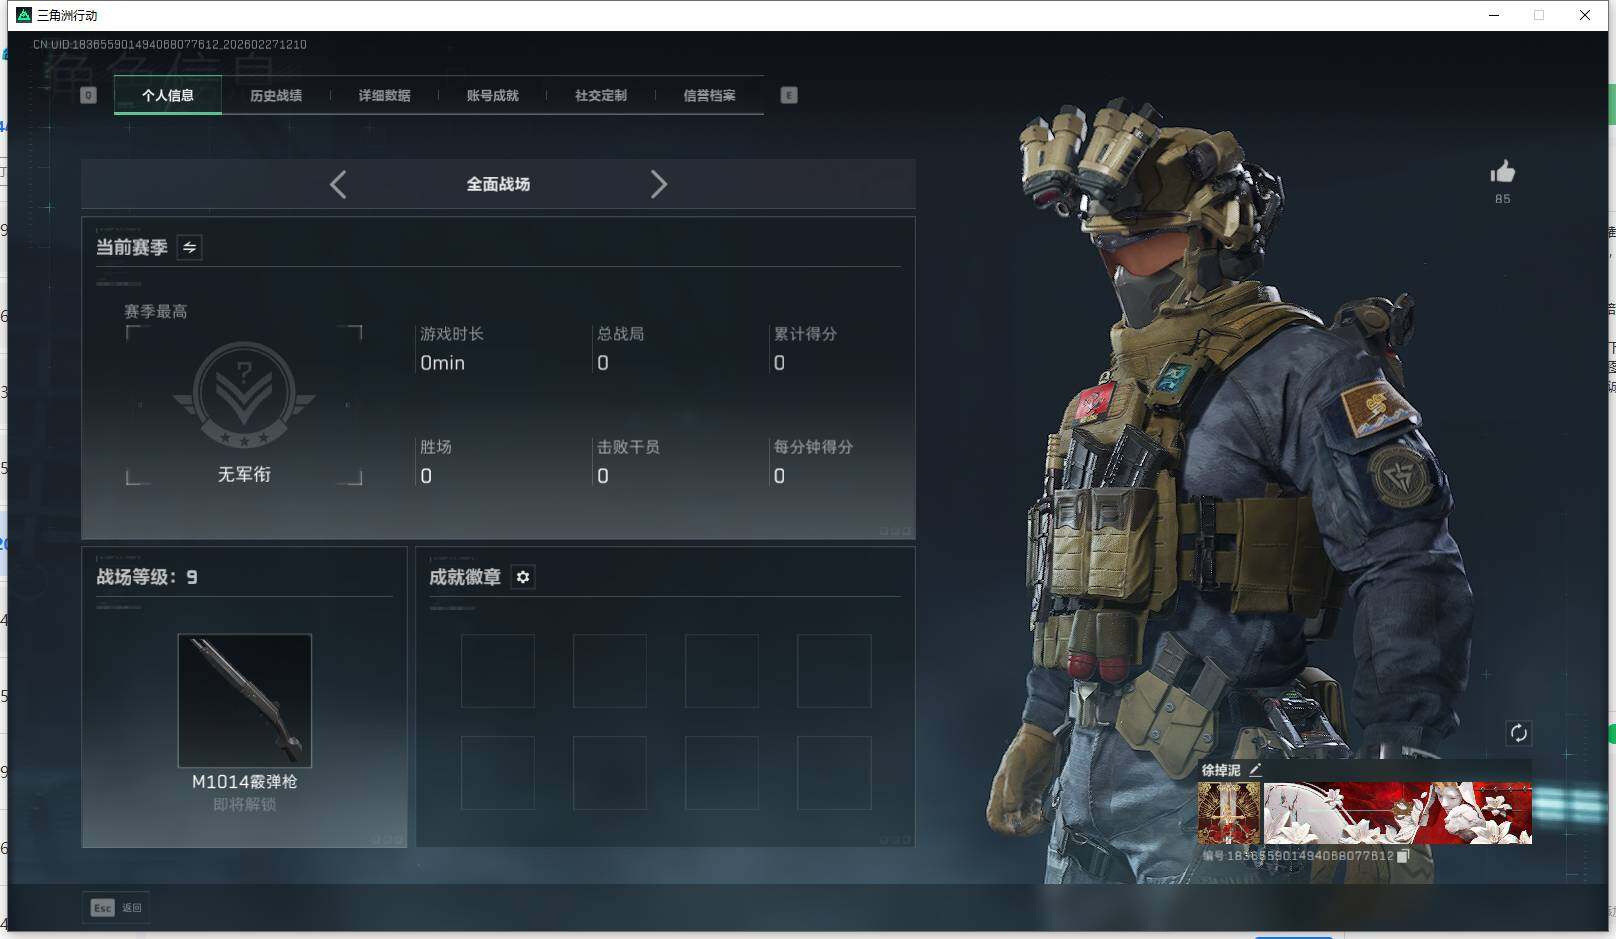Click the 战场等级: 9 heading
The width and height of the screenshot is (1616, 939).
coord(147,577)
